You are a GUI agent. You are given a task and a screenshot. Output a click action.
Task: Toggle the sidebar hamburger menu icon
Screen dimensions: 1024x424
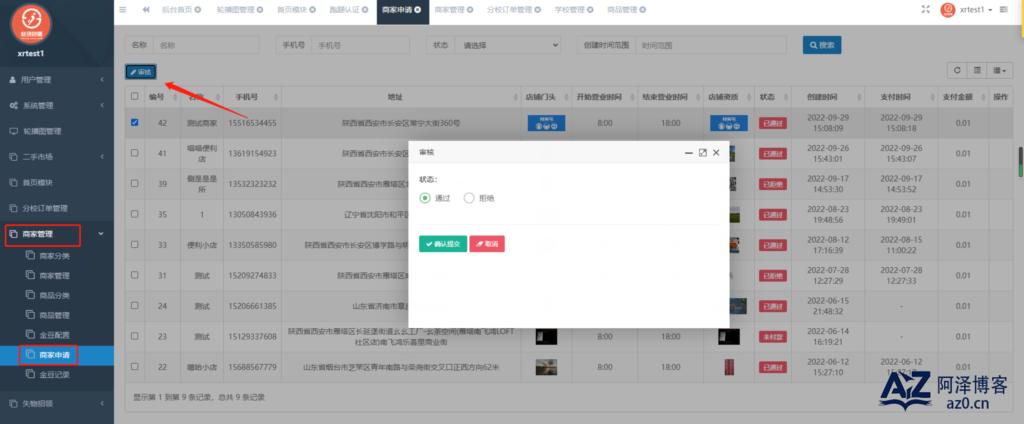(123, 10)
